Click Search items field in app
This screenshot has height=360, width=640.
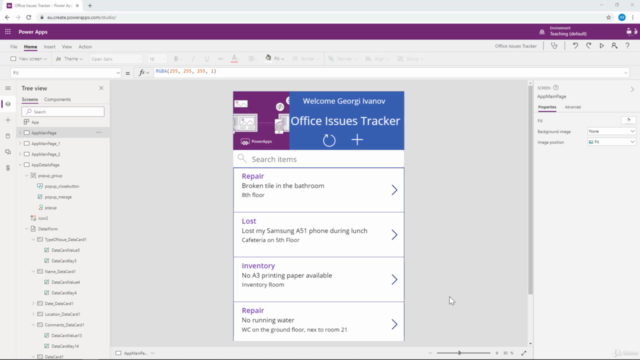[318, 159]
